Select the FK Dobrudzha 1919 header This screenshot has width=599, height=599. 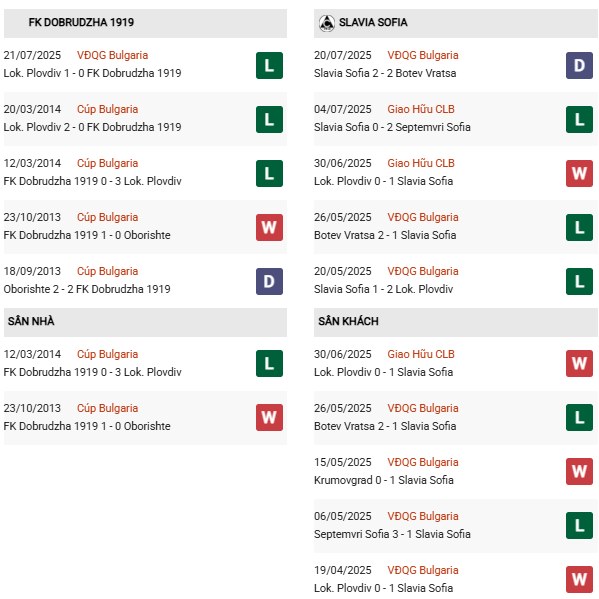145,23
